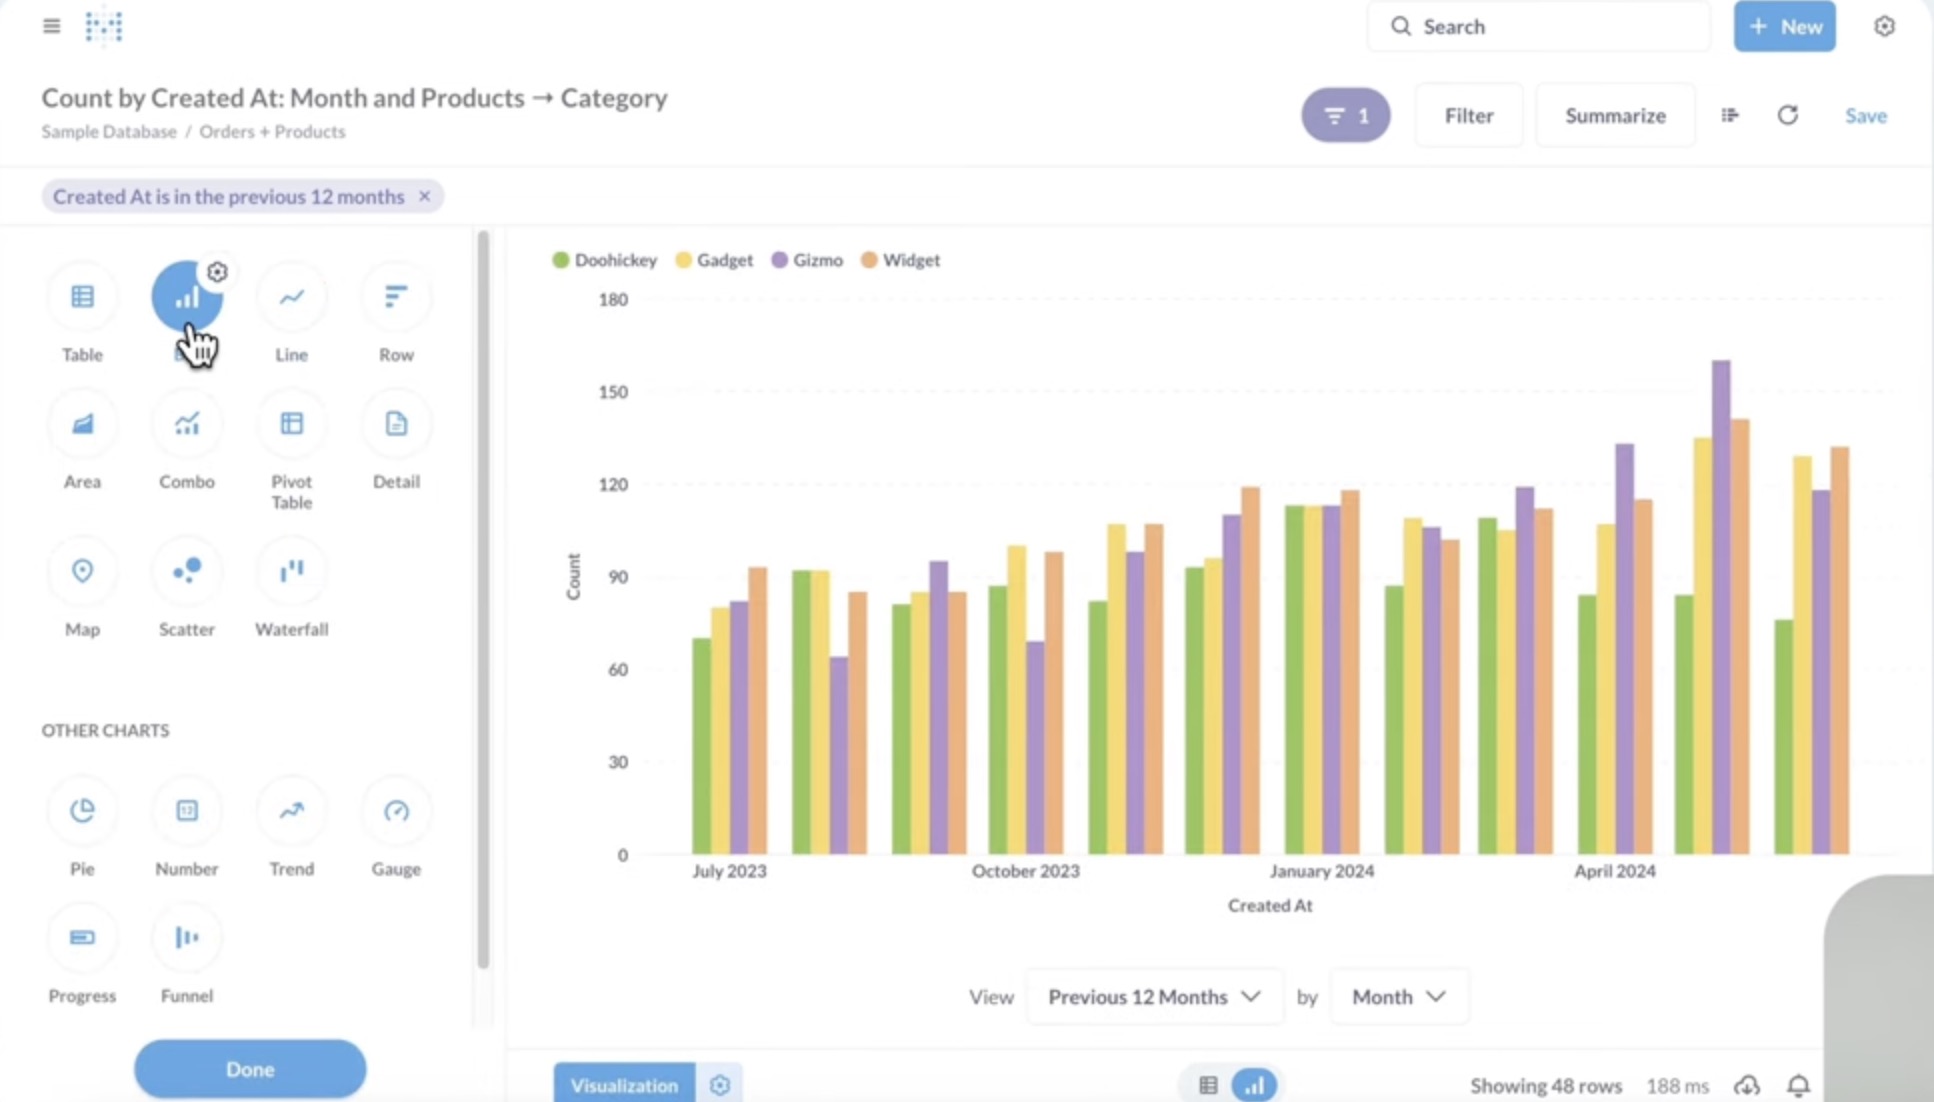Click into the Search field
The height and width of the screenshot is (1102, 1934).
pos(1540,27)
